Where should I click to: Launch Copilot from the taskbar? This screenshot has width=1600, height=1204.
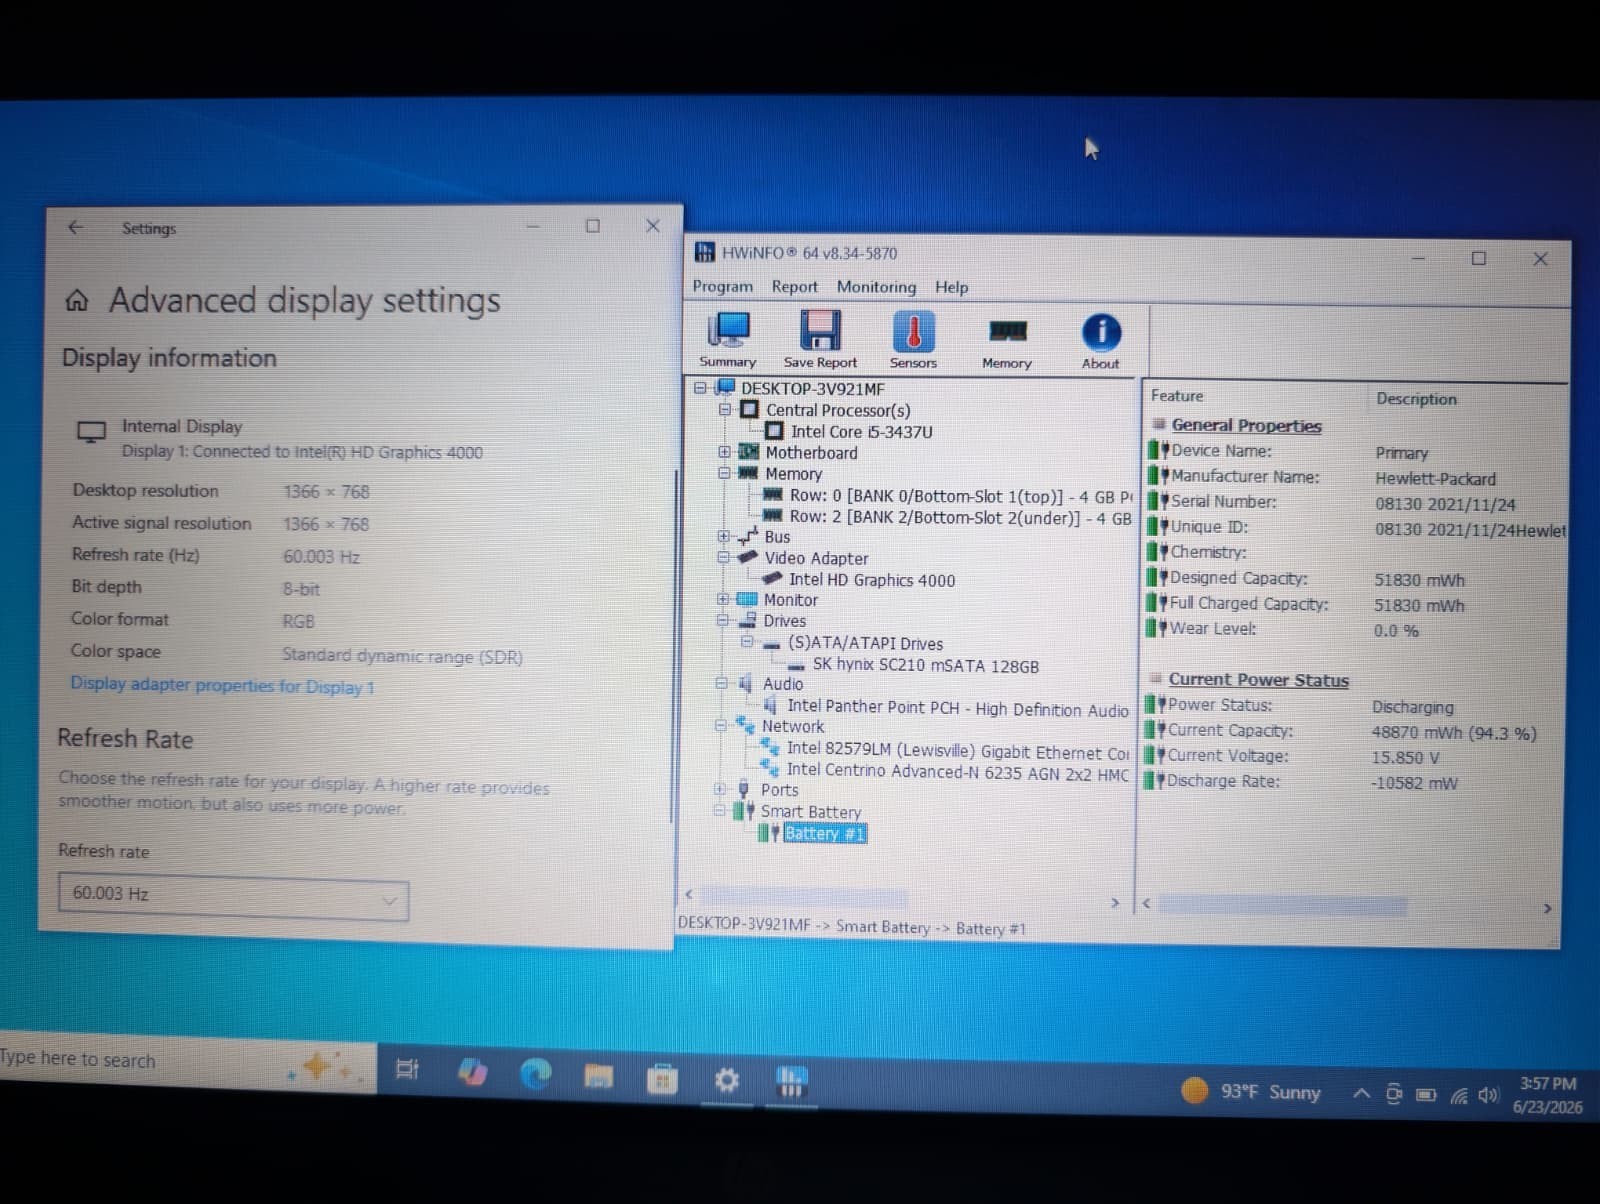pos(472,1072)
